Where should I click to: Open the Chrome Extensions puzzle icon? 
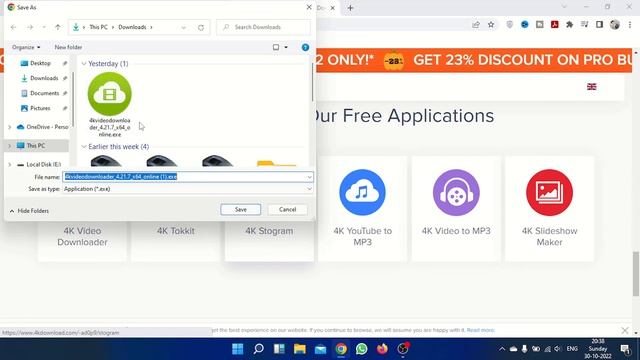pyautogui.click(x=569, y=25)
